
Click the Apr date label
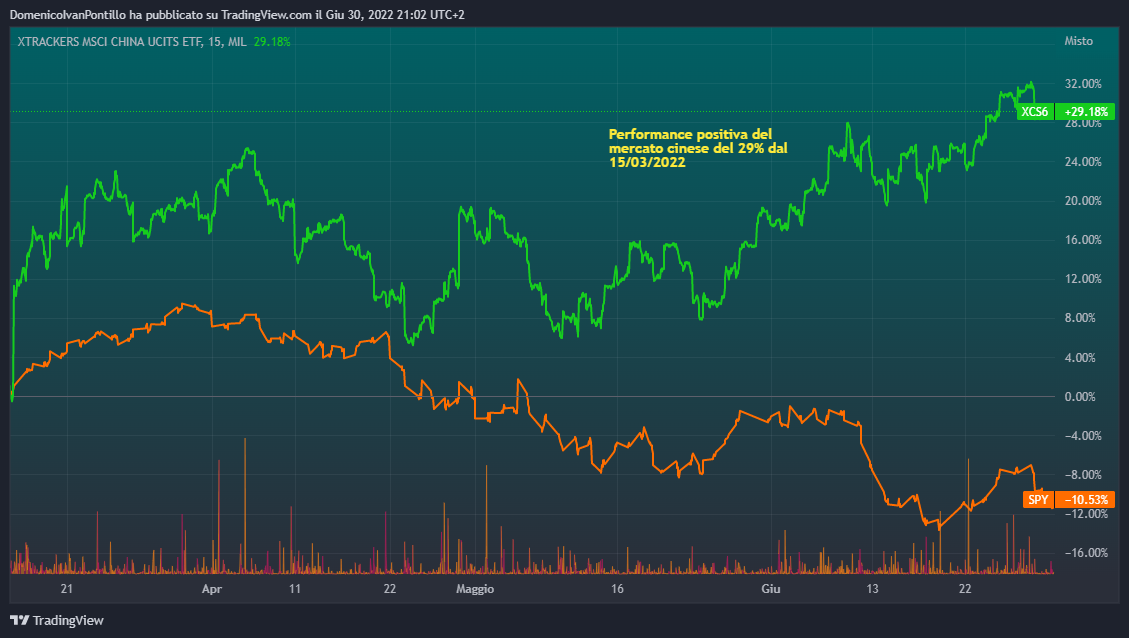(212, 589)
